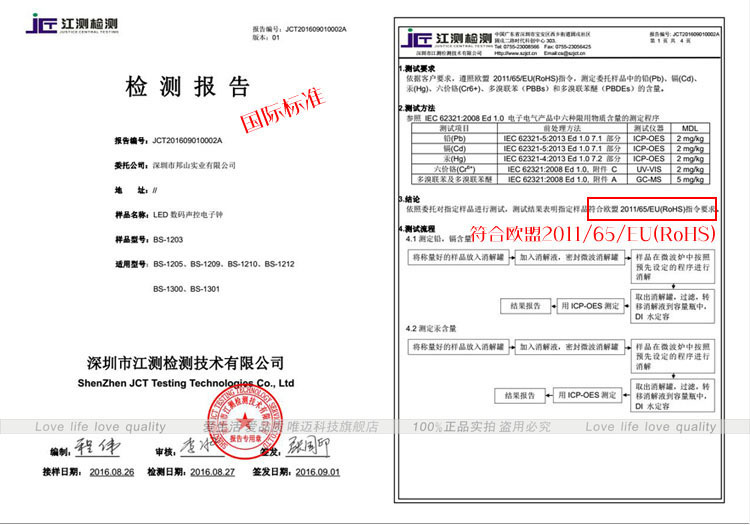This screenshot has height=525, width=750.
Task: Click the 检测报告 title heading
Action: pyautogui.click(x=188, y=87)
